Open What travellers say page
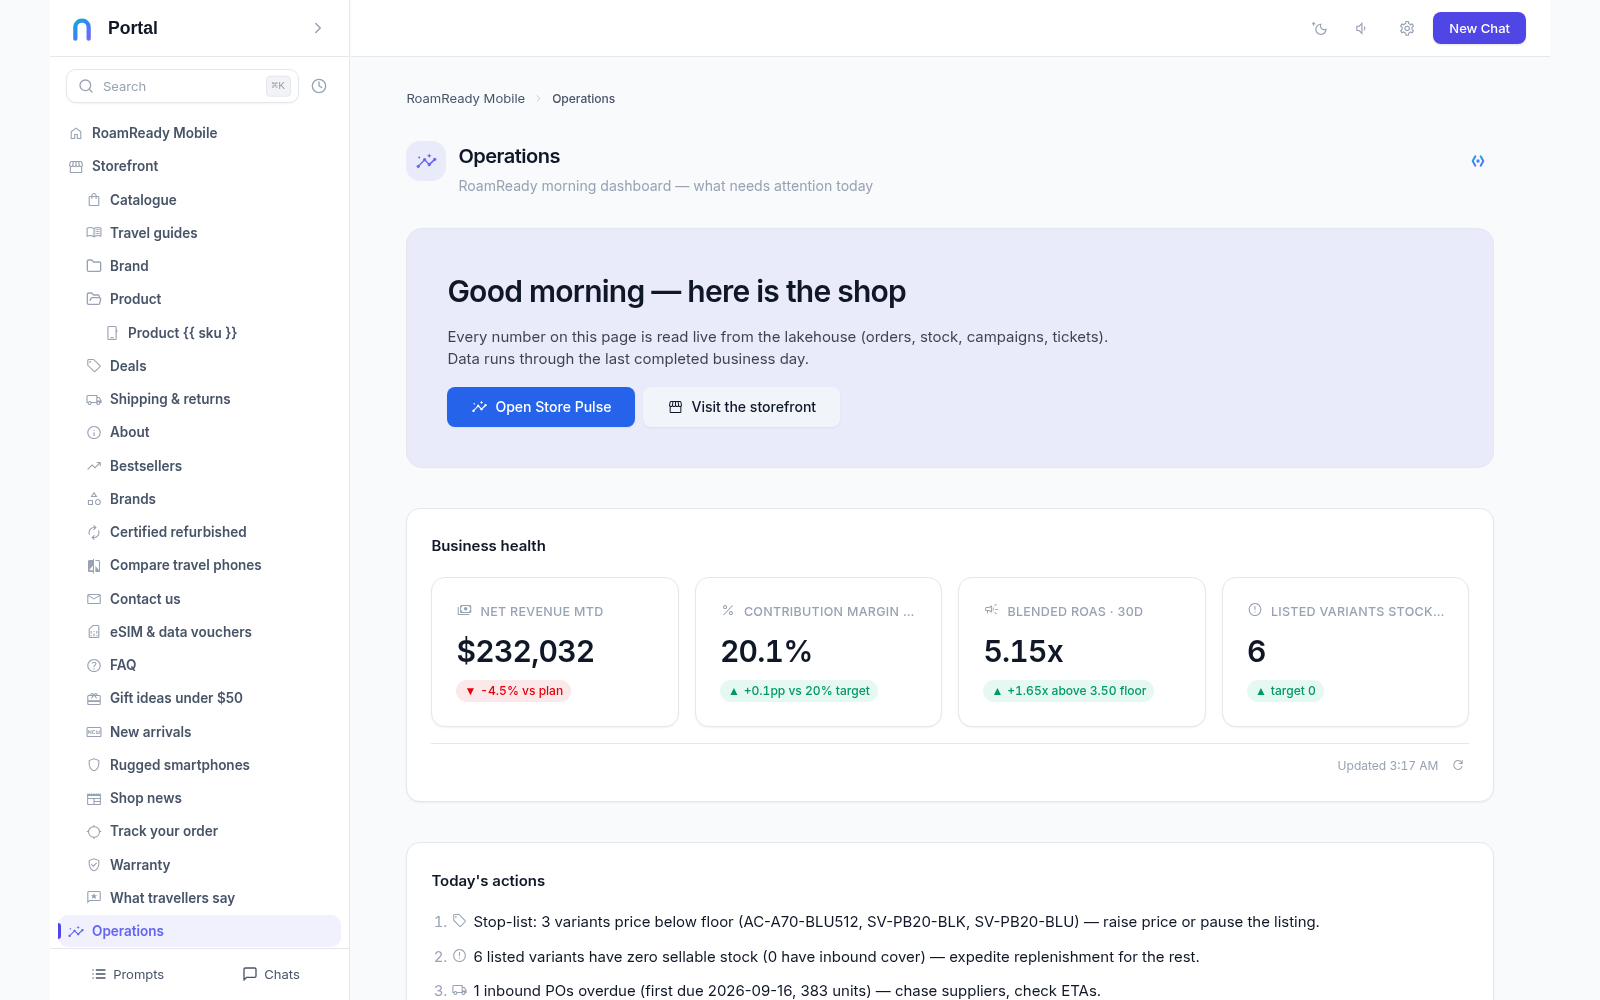The height and width of the screenshot is (1000, 1600). pos(209,898)
